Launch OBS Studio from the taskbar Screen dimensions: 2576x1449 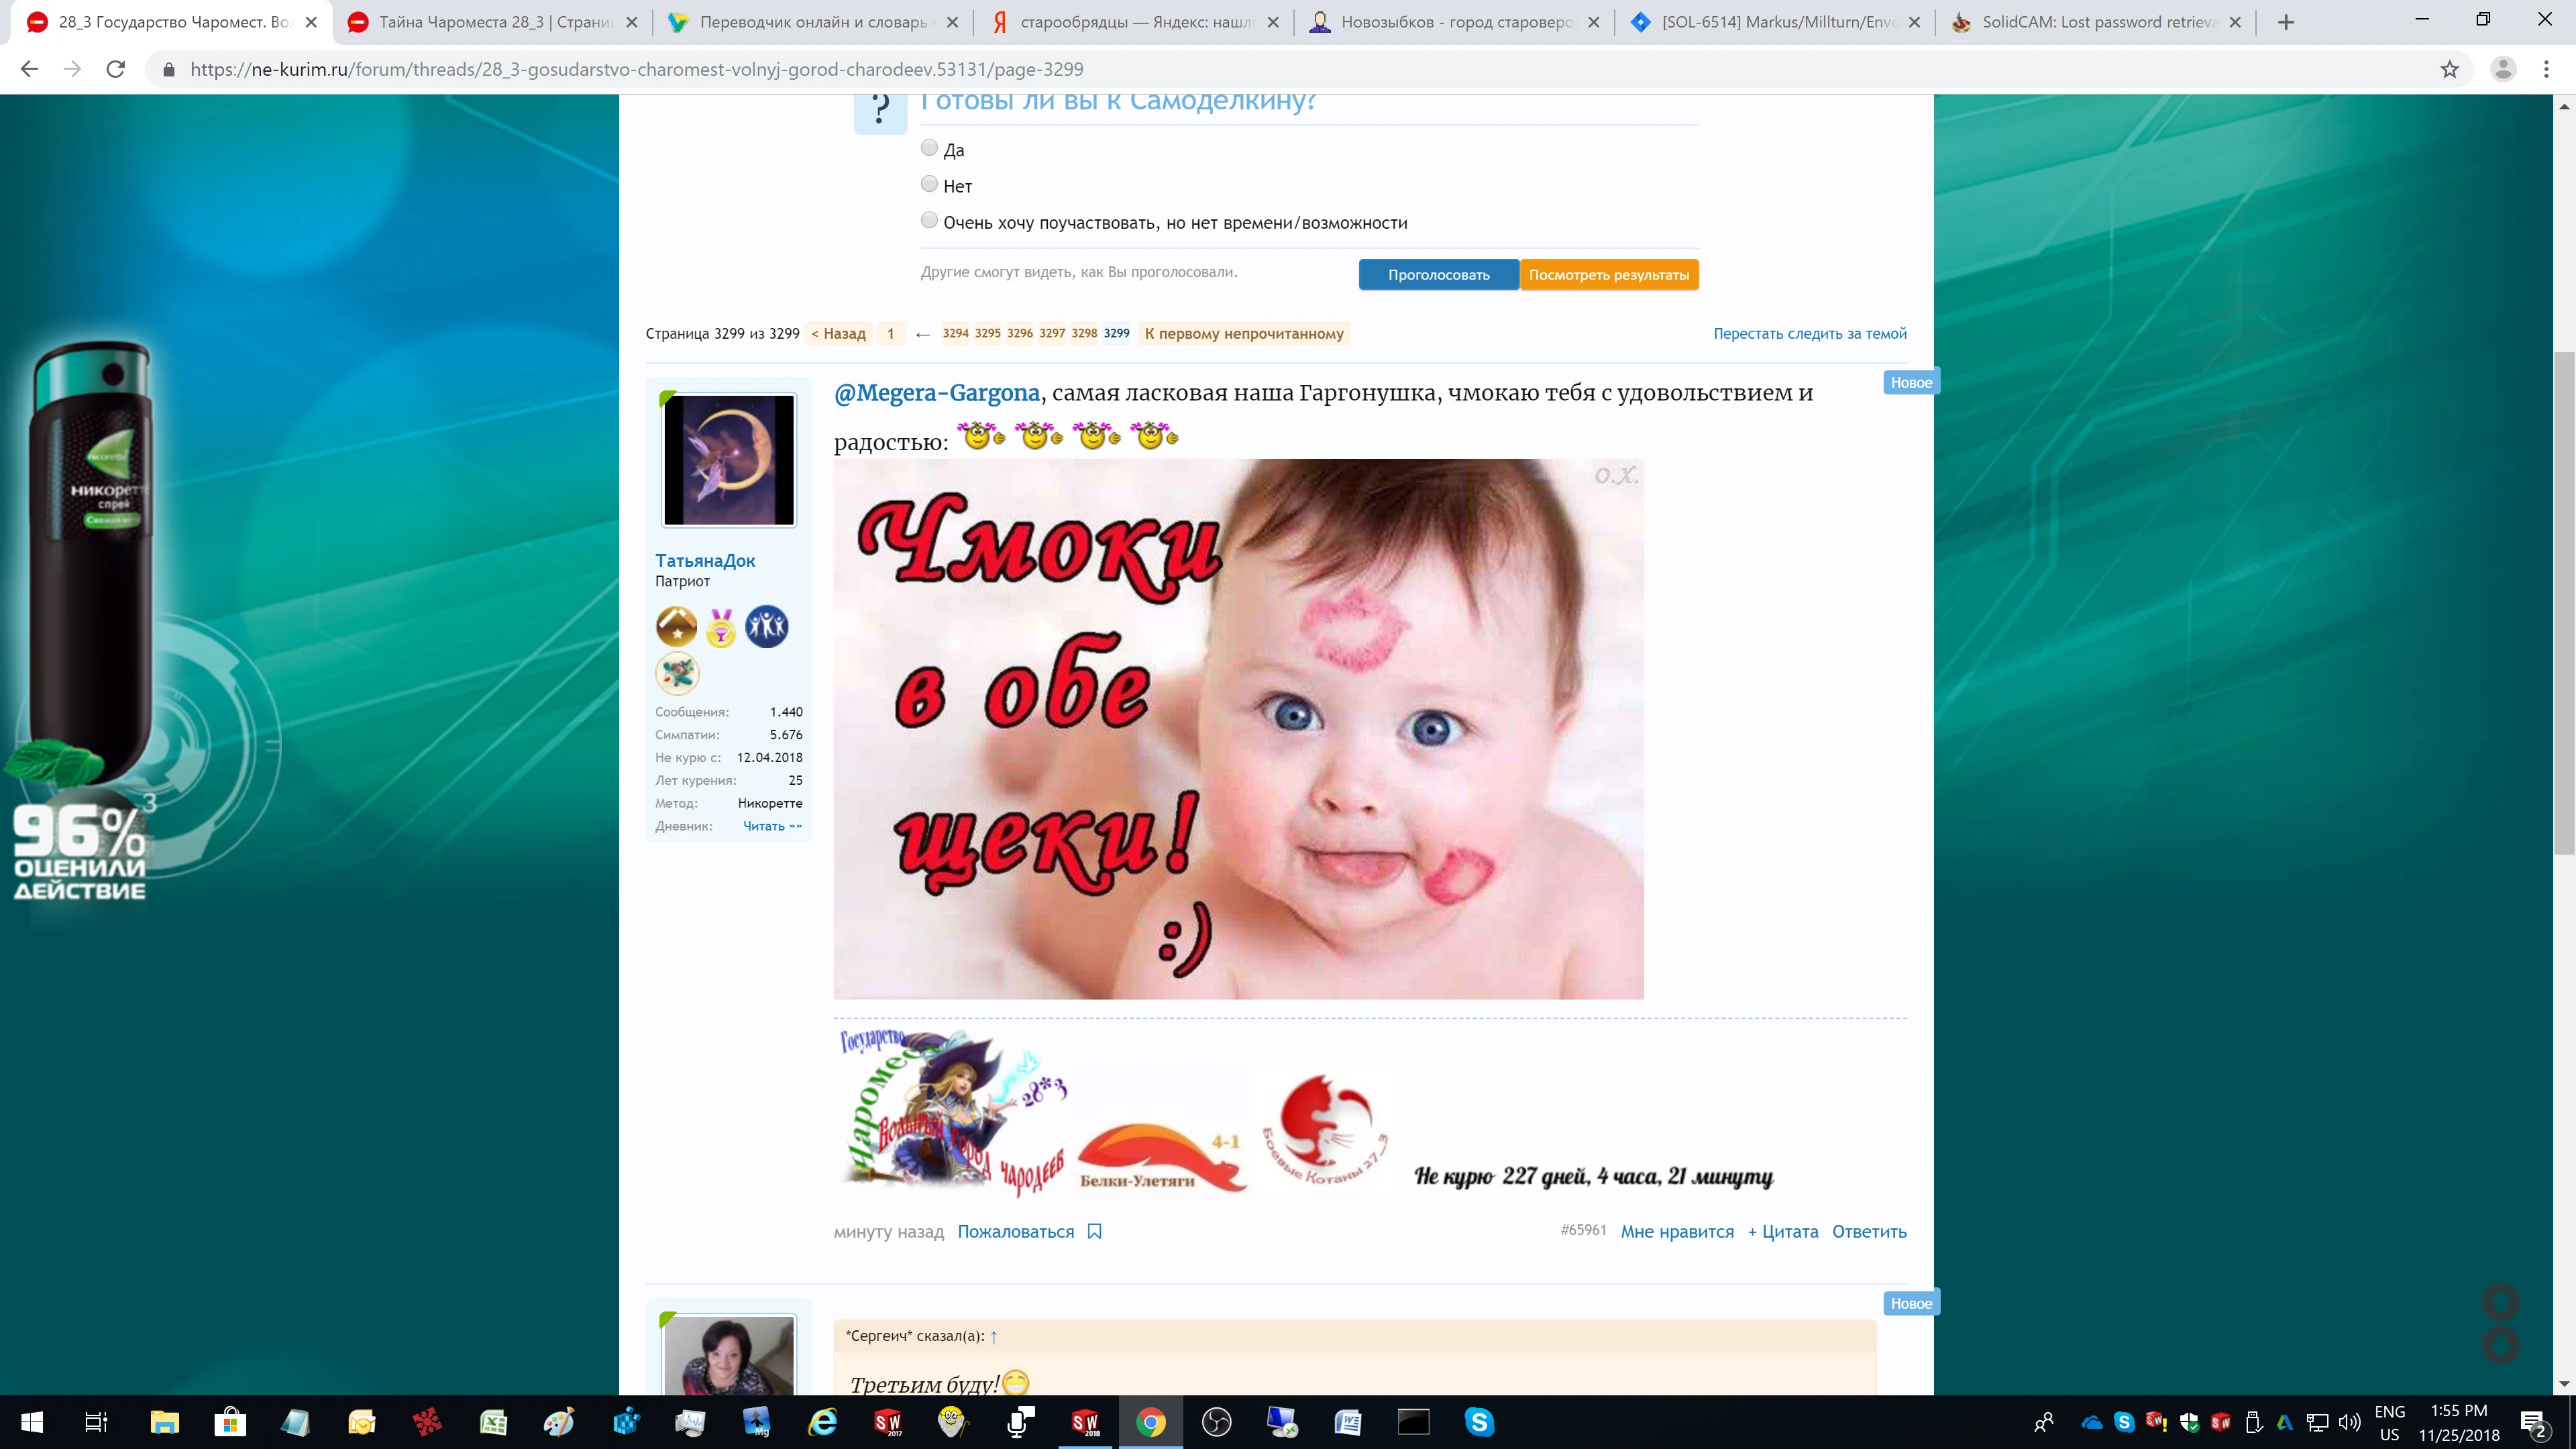pos(1216,1423)
